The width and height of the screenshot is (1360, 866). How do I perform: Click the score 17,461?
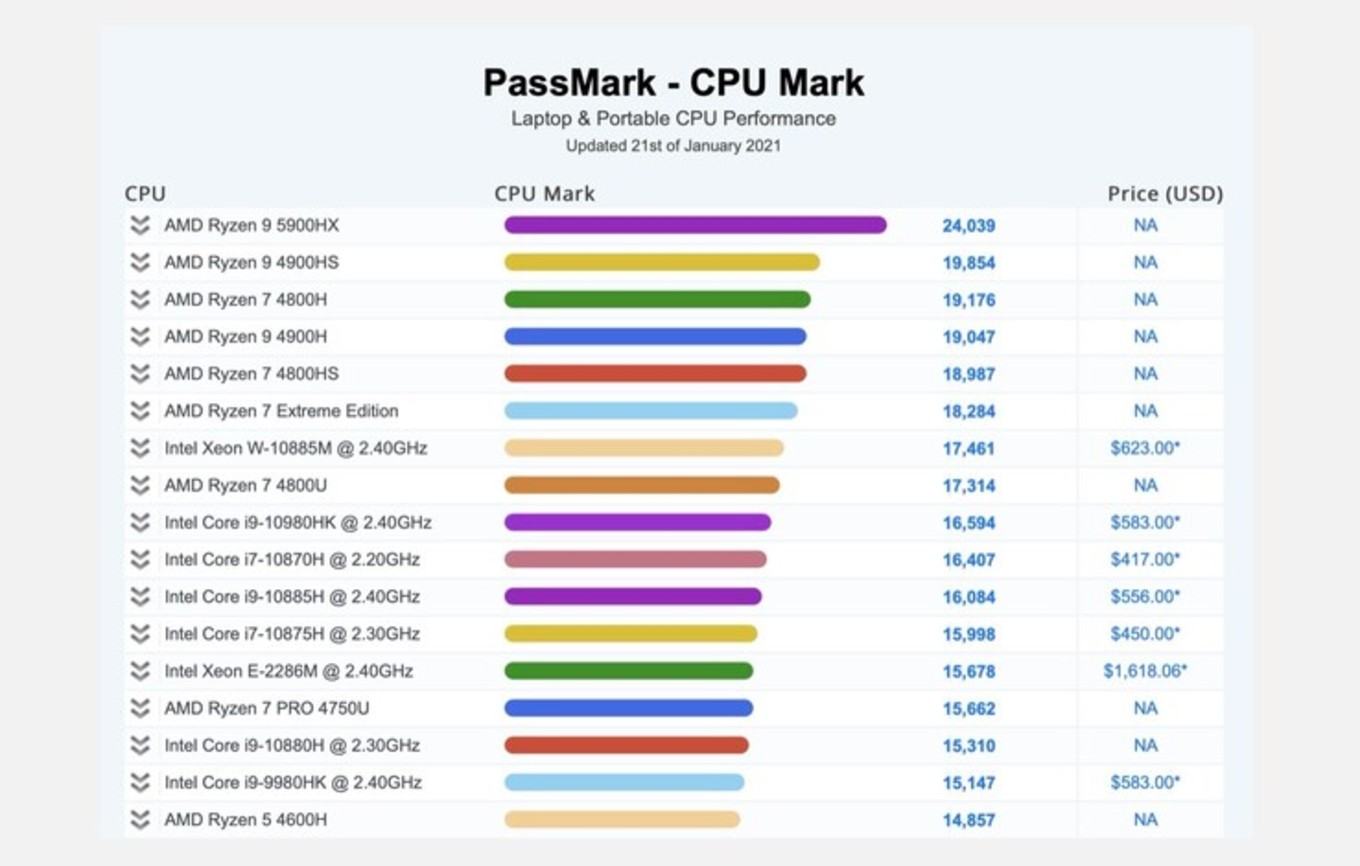(x=969, y=449)
